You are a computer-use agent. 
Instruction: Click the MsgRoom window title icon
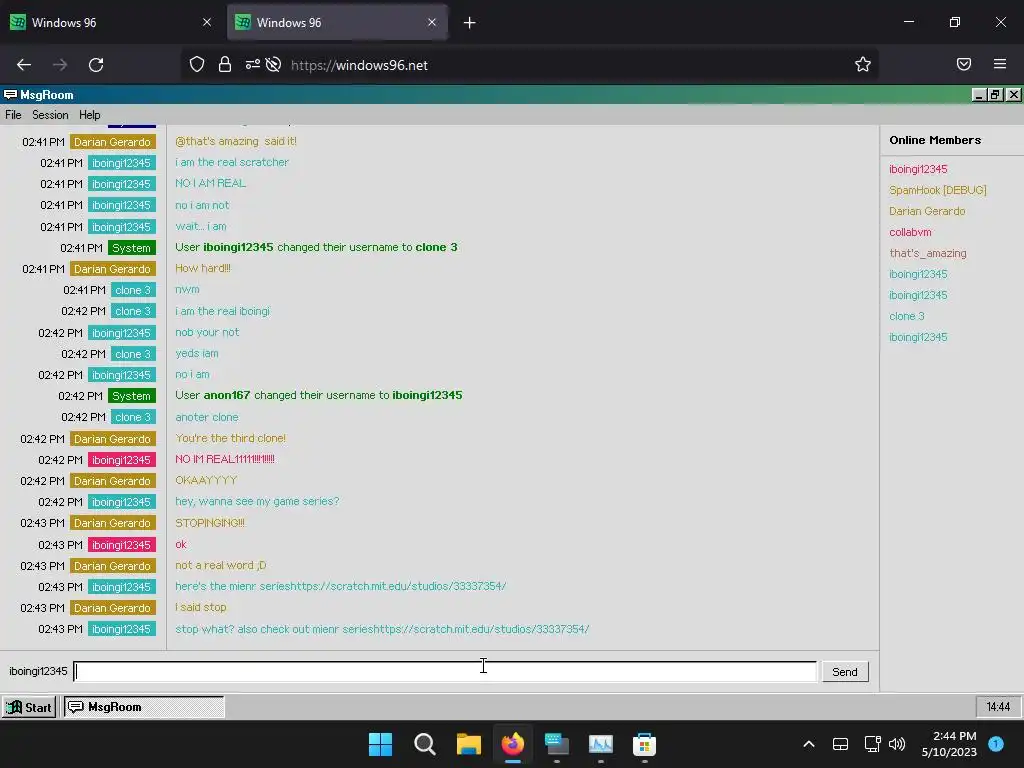pyautogui.click(x=10, y=95)
